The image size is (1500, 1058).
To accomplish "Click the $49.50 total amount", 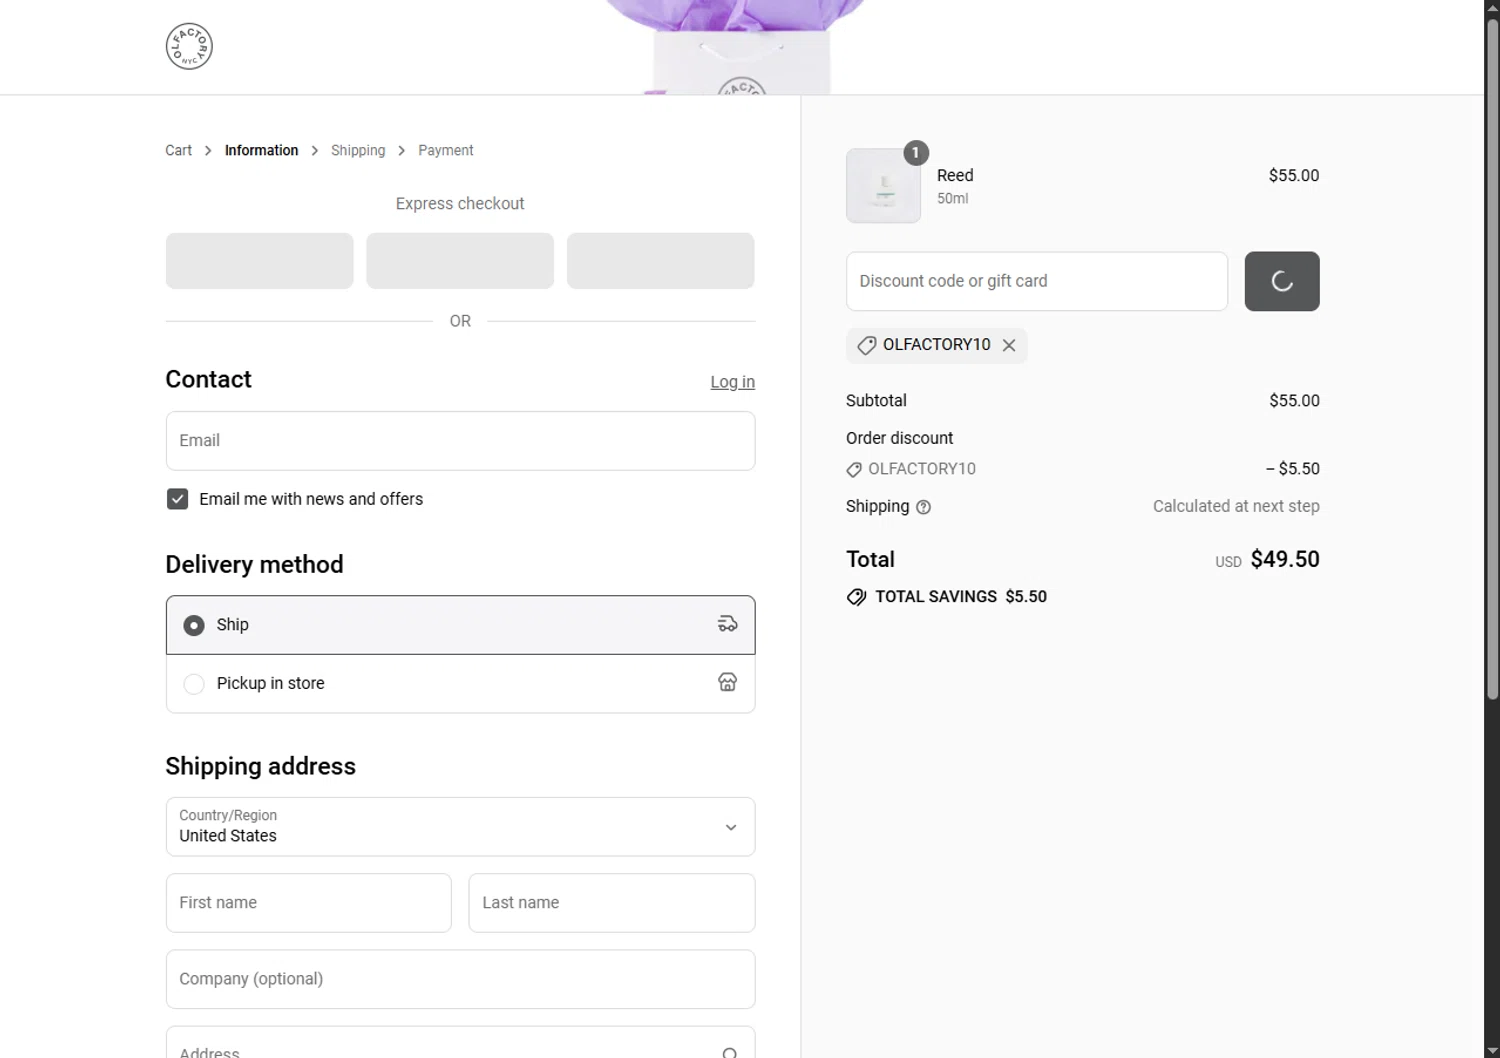I will pos(1285,559).
